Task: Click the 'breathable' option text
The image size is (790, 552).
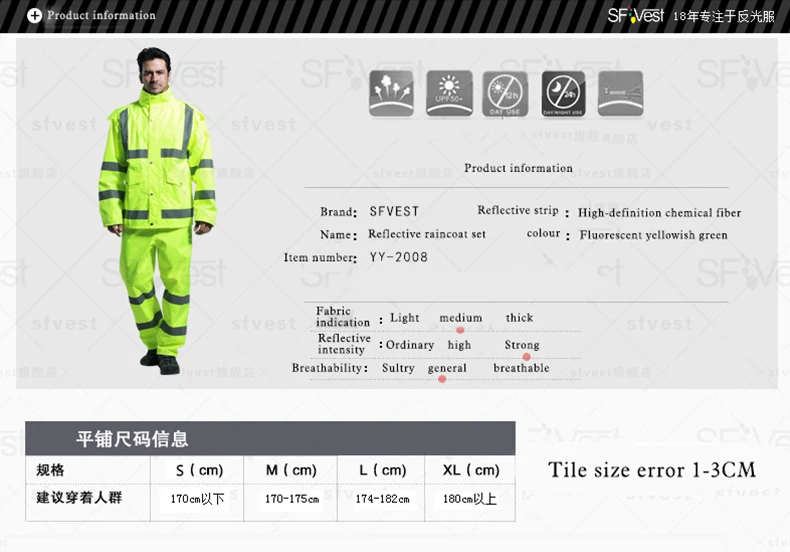Action: coord(521,368)
